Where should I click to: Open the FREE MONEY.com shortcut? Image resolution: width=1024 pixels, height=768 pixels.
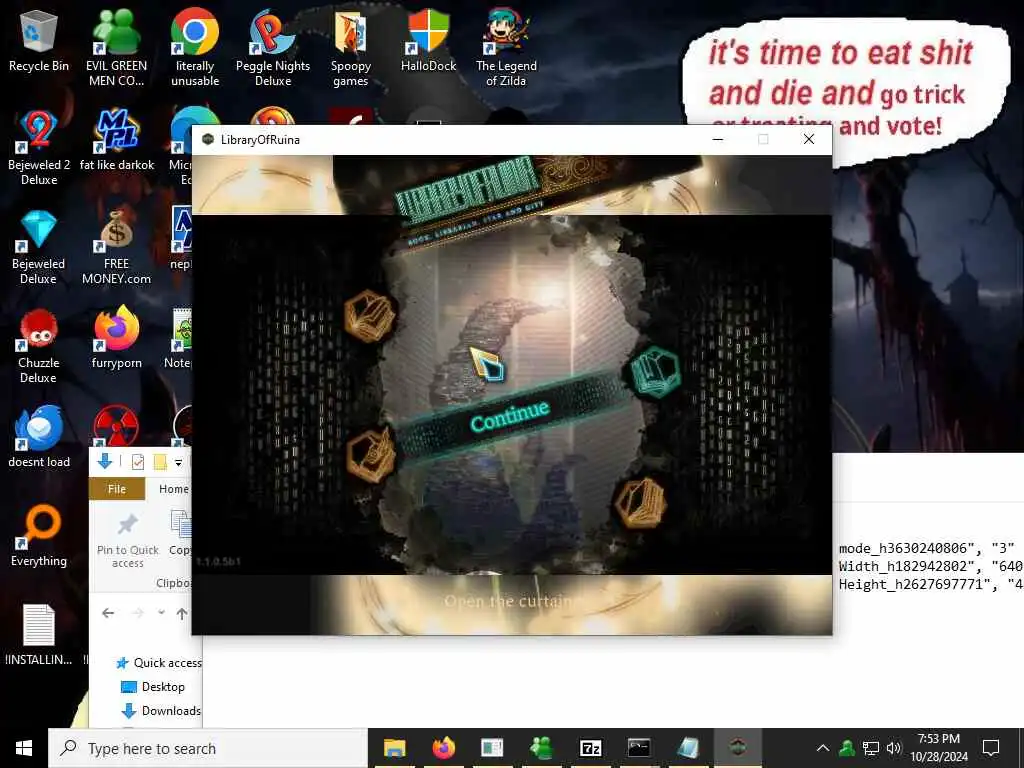116,248
